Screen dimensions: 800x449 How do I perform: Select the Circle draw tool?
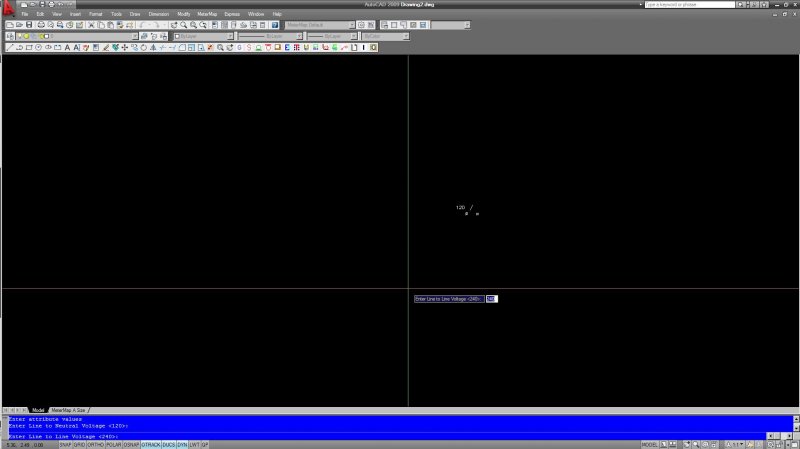(39, 47)
